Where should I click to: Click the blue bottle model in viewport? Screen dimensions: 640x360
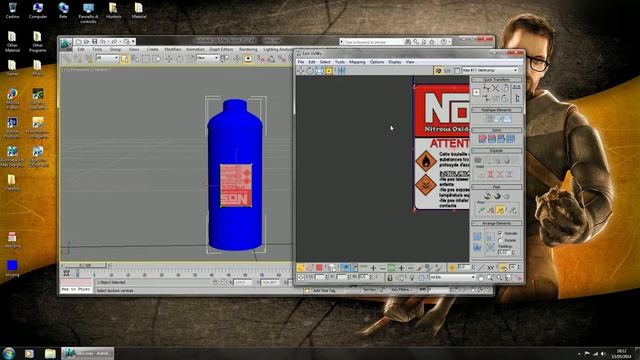235,174
